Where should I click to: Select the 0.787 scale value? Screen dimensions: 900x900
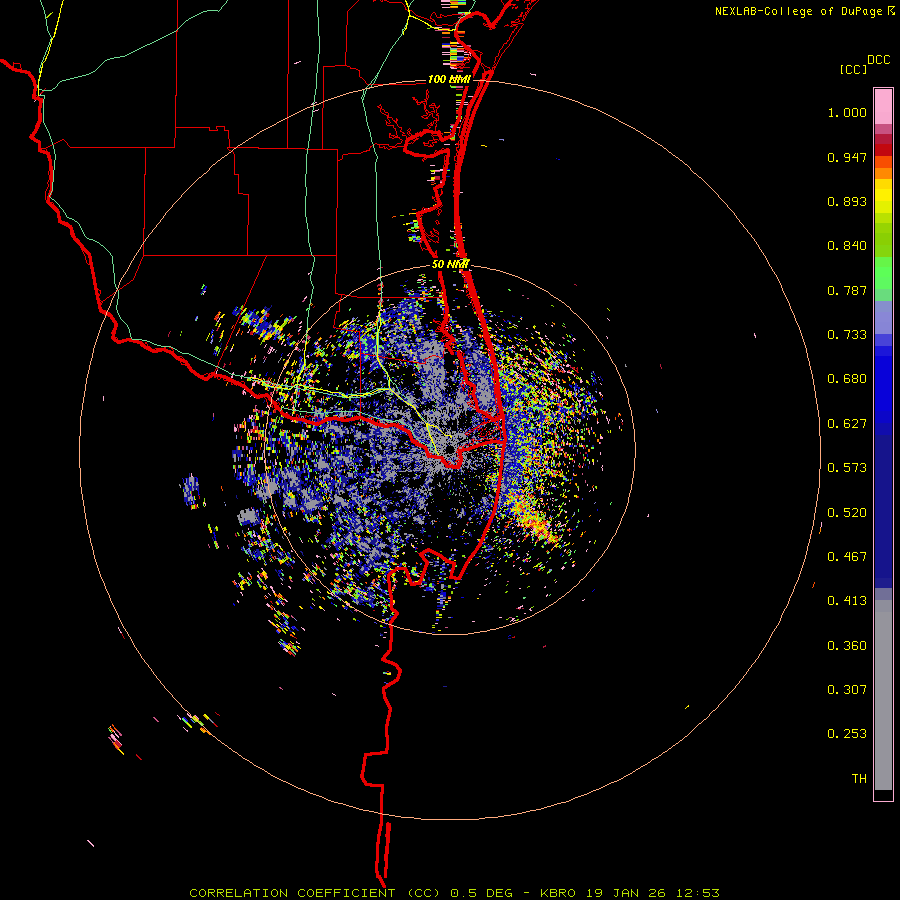847,290
